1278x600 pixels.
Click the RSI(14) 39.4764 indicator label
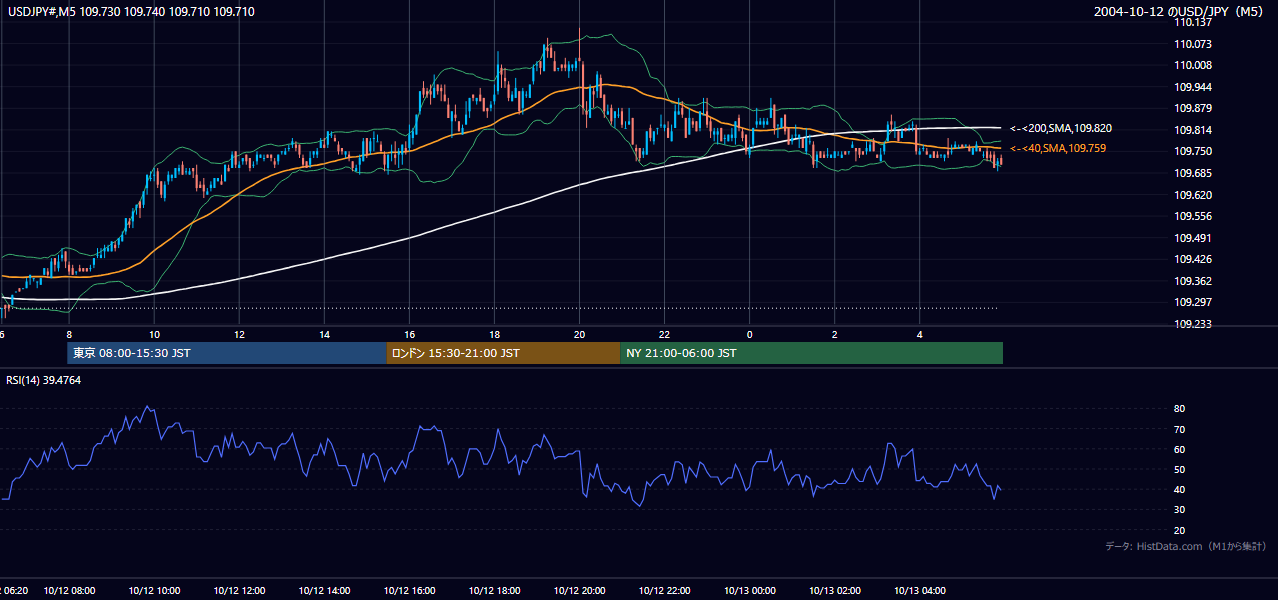pyautogui.click(x=43, y=380)
